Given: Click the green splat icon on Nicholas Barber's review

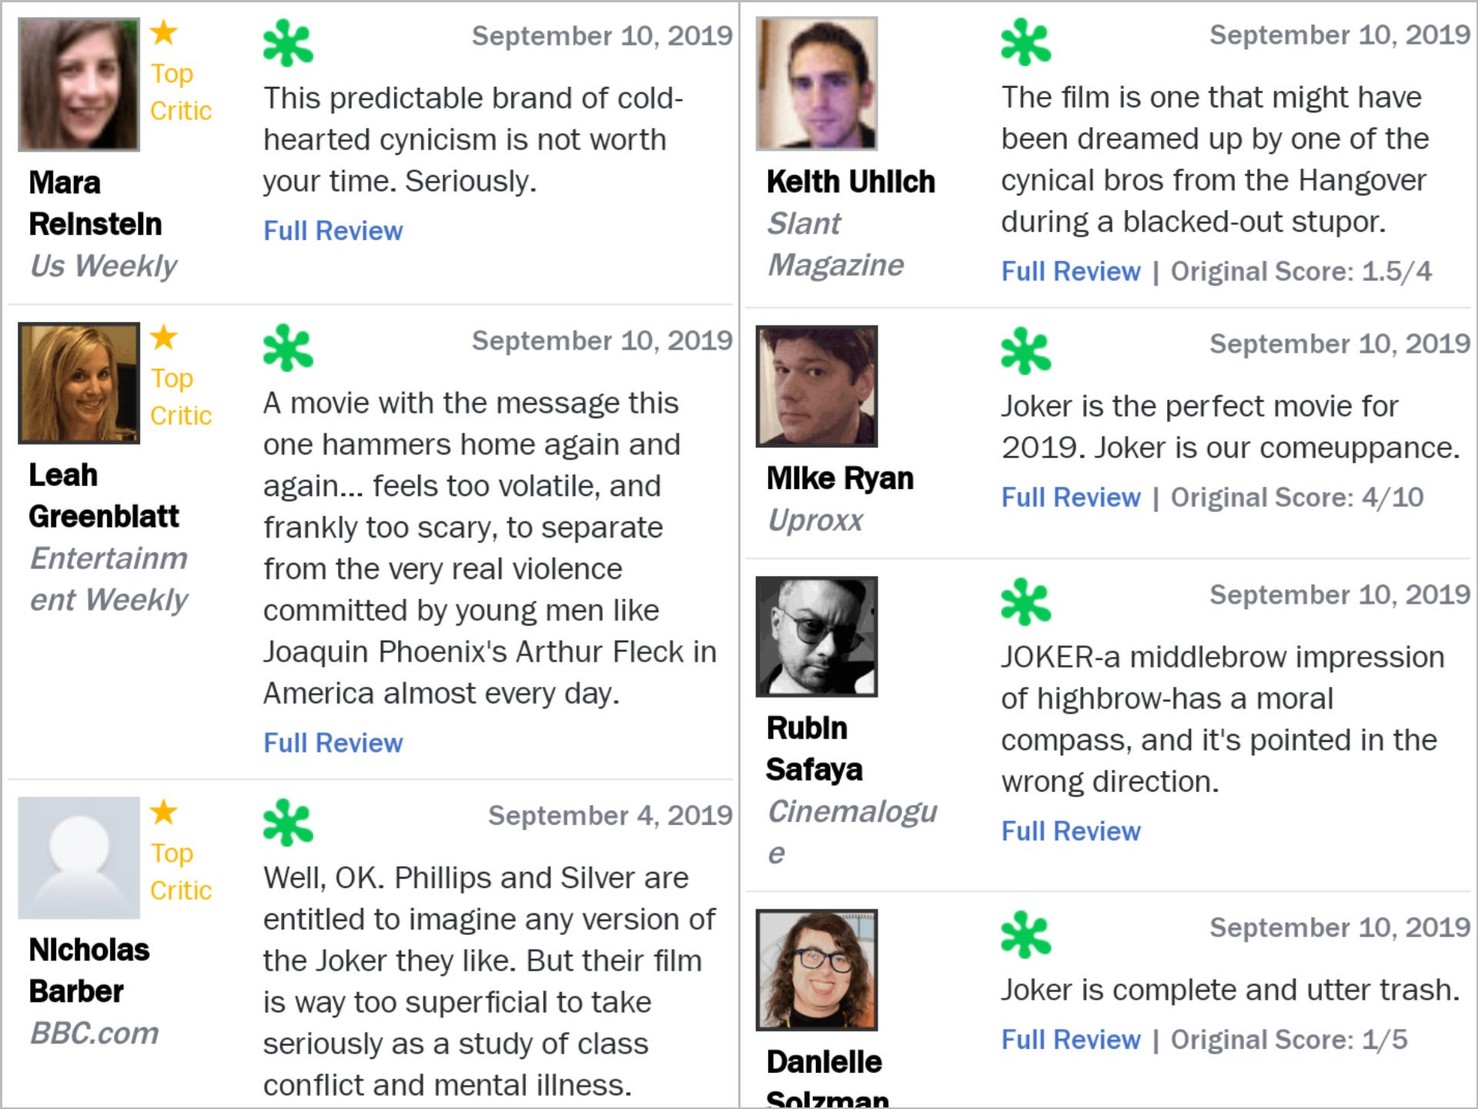Looking at the screenshot, I should 288,823.
